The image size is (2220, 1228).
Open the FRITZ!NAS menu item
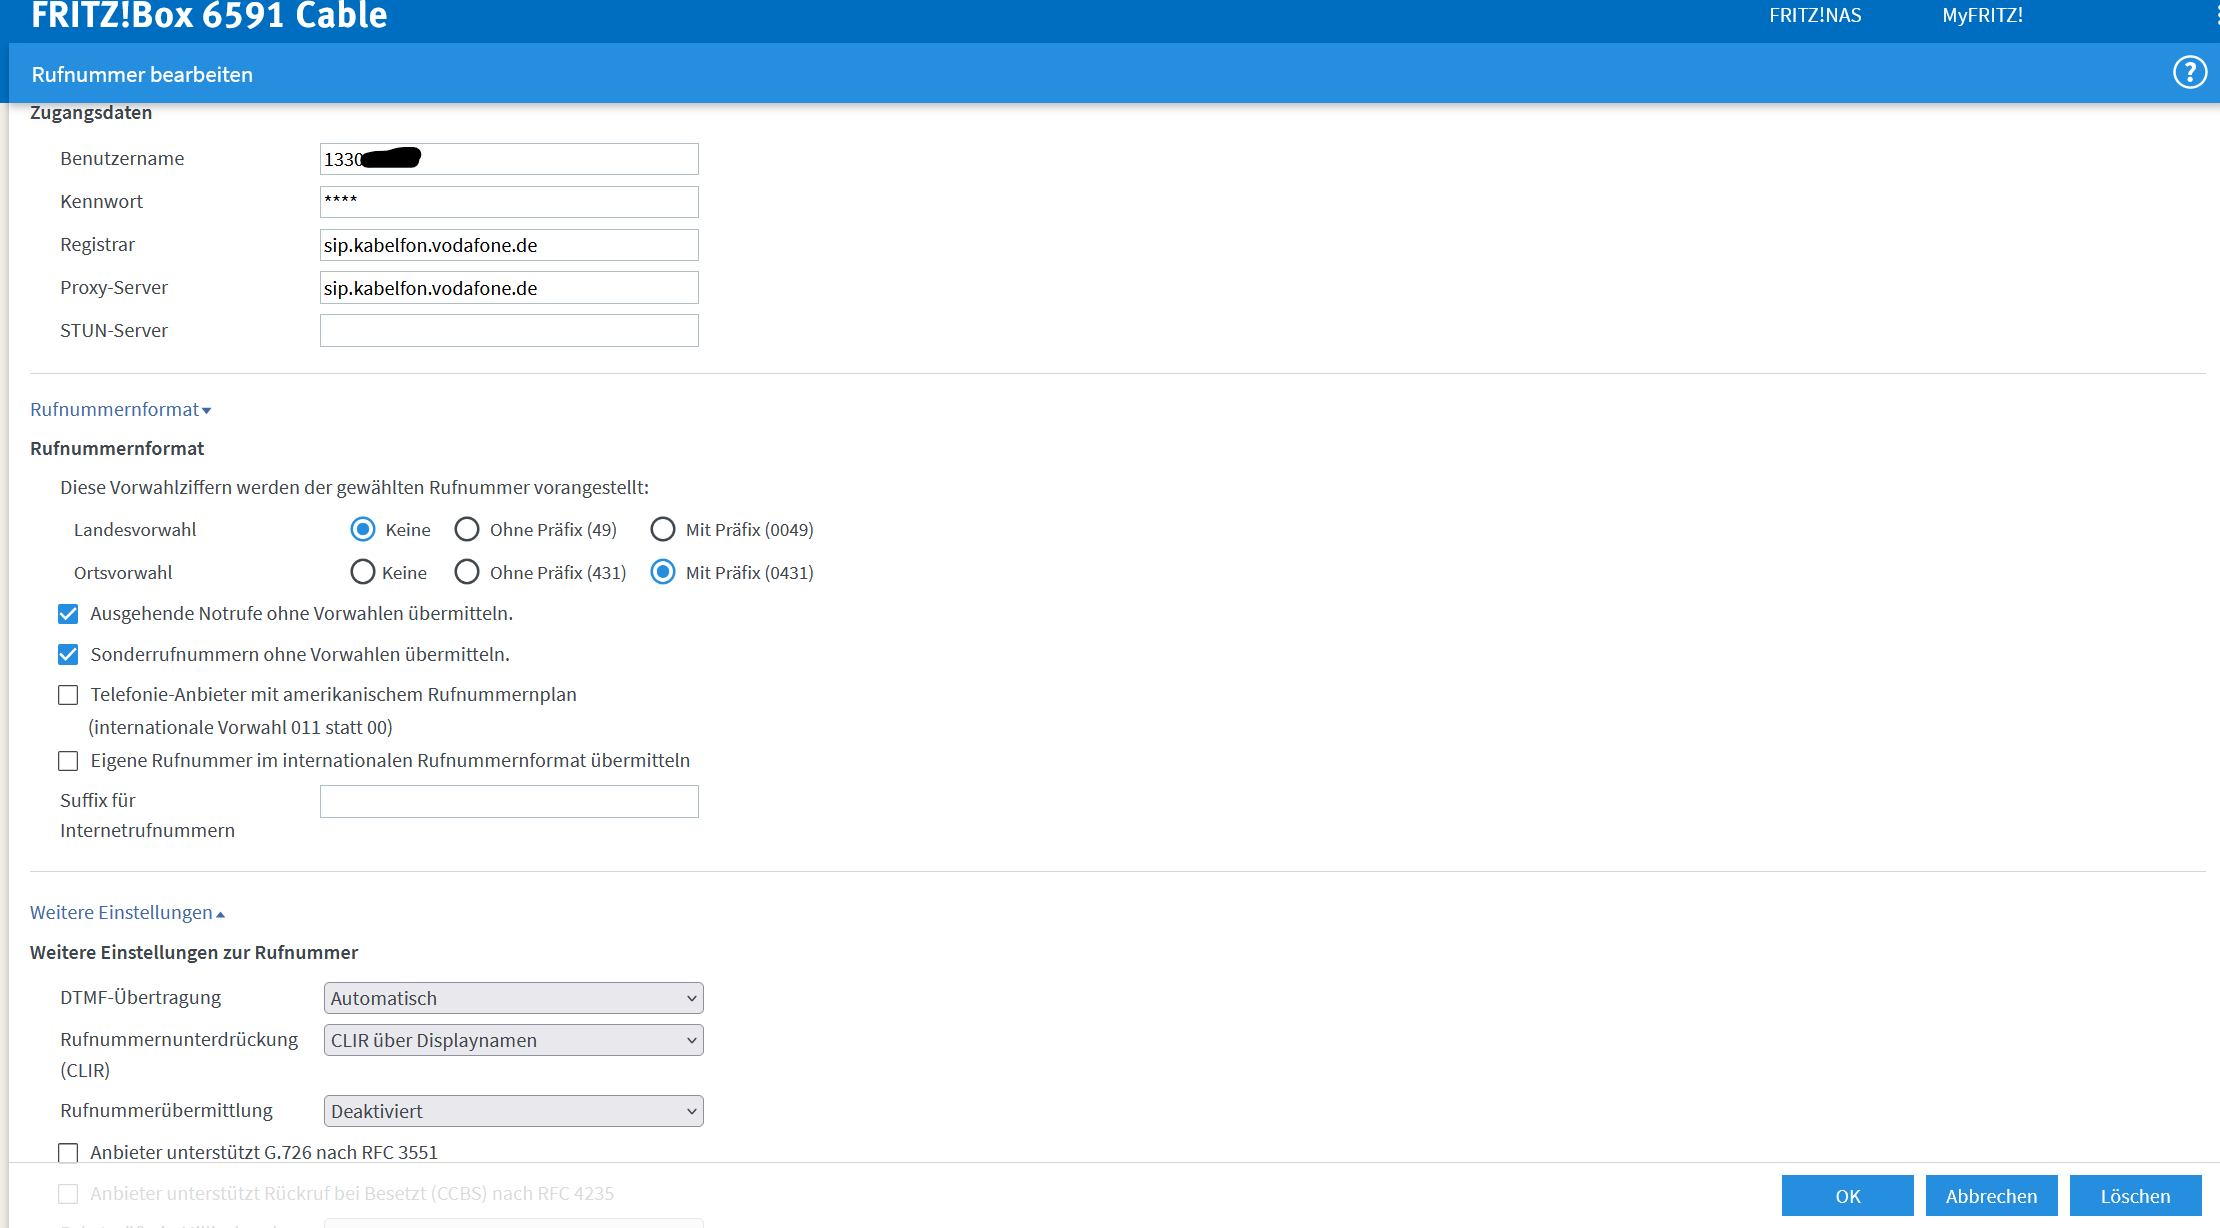click(1815, 15)
